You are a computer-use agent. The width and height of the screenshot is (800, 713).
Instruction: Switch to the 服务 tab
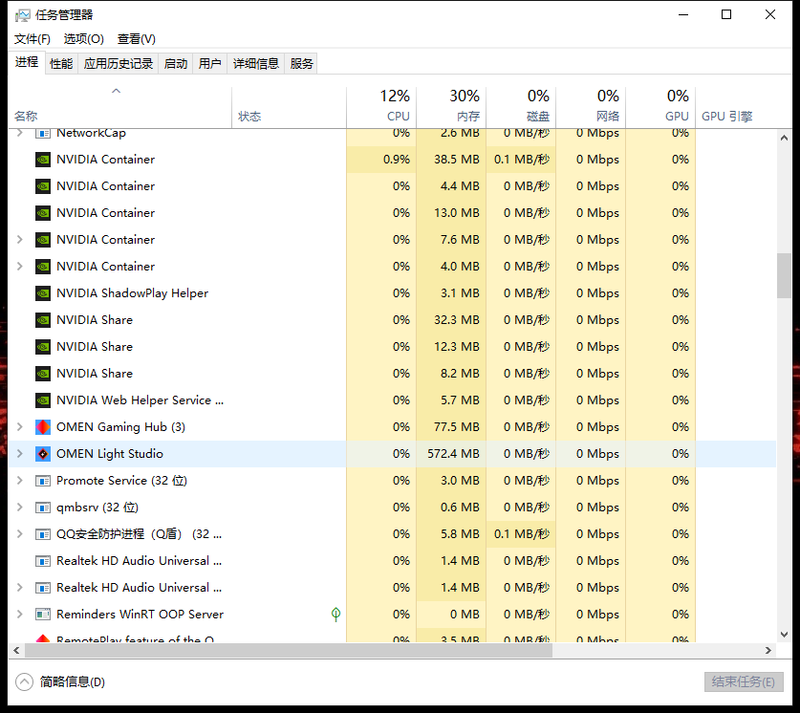[301, 64]
